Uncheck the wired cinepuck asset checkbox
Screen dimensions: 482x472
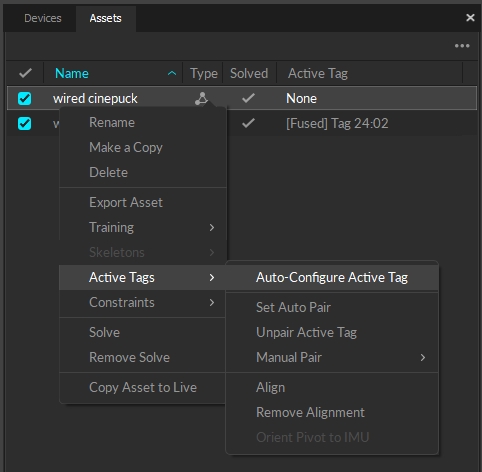[x=25, y=99]
